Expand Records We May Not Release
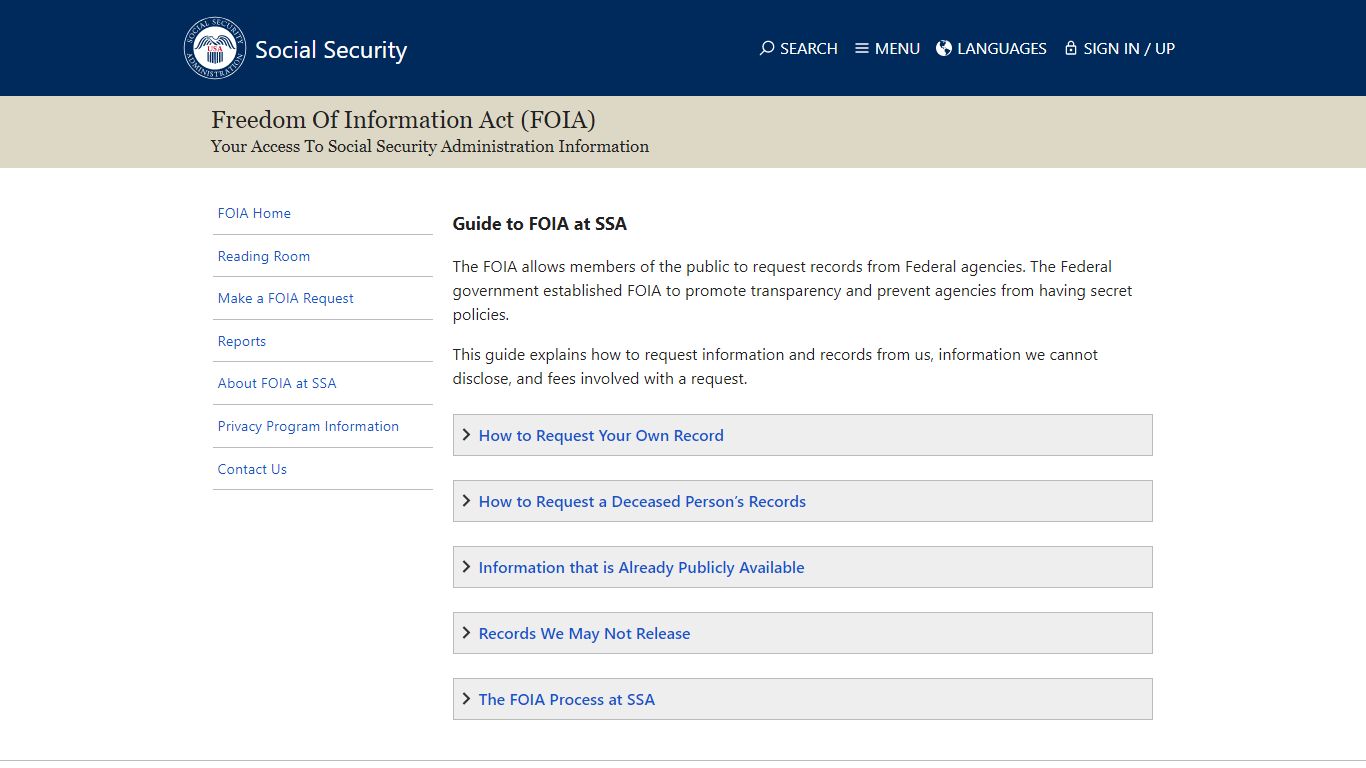Viewport: 1366px width, 768px height. point(802,633)
